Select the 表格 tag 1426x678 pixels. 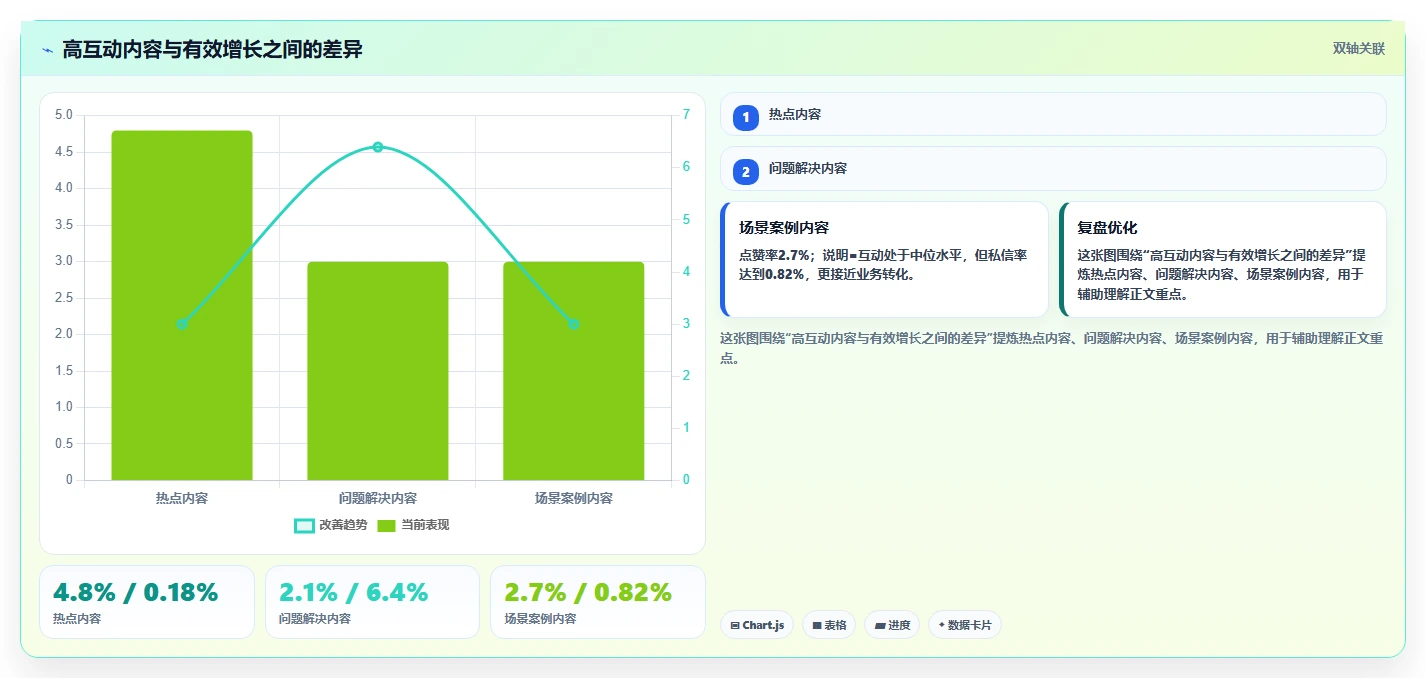coord(829,625)
